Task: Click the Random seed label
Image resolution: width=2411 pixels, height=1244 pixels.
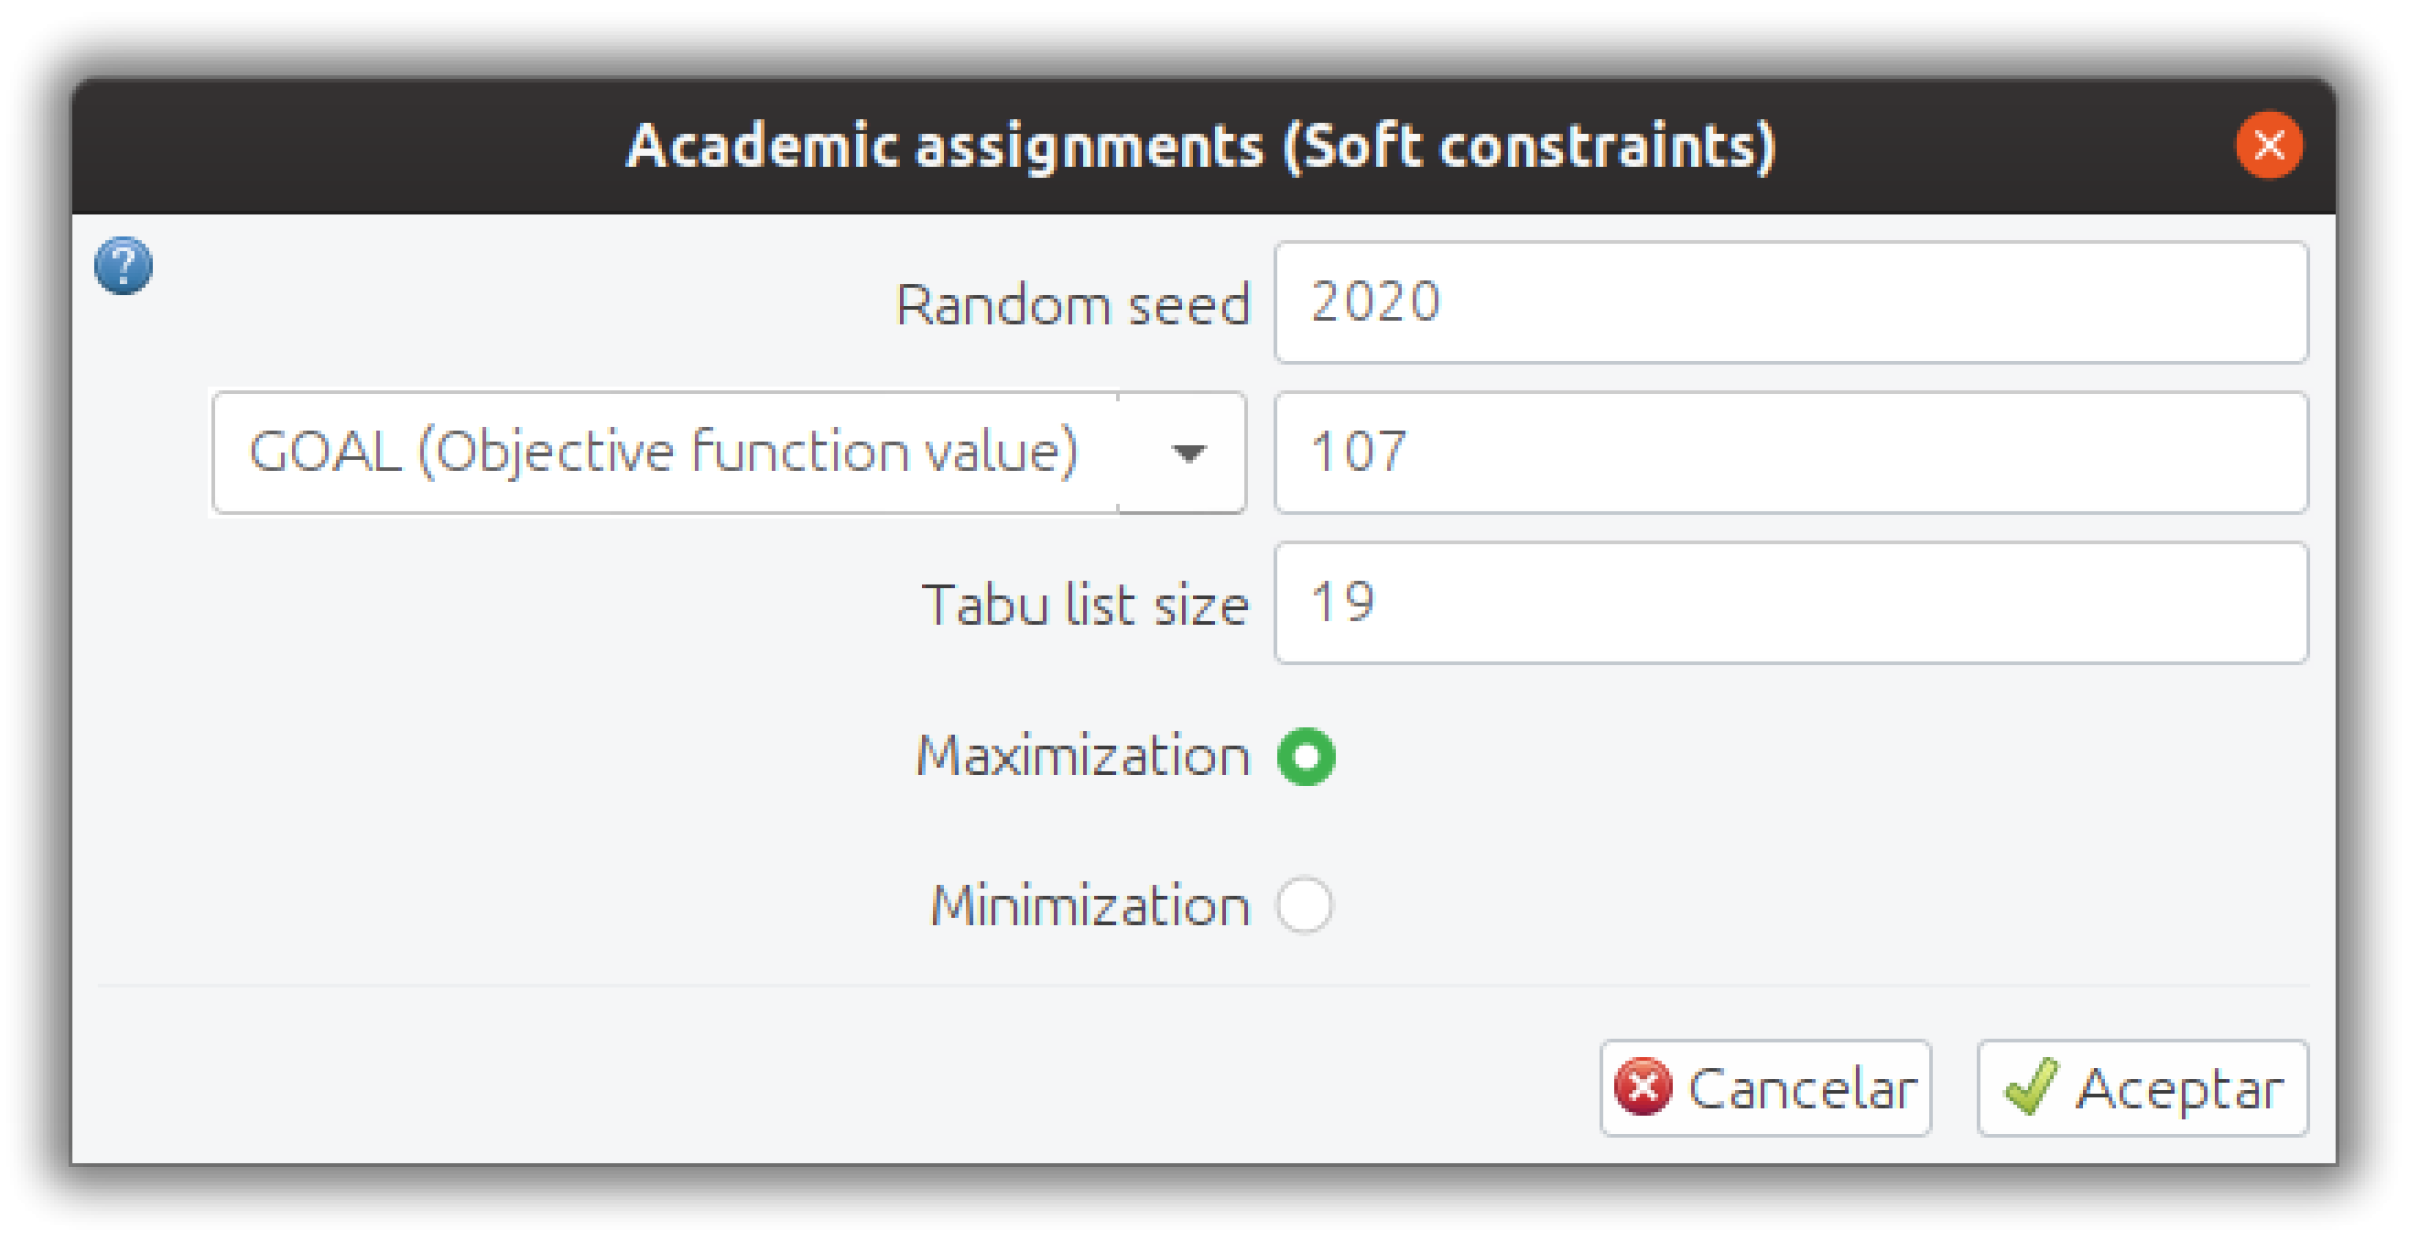Action: 1073,304
